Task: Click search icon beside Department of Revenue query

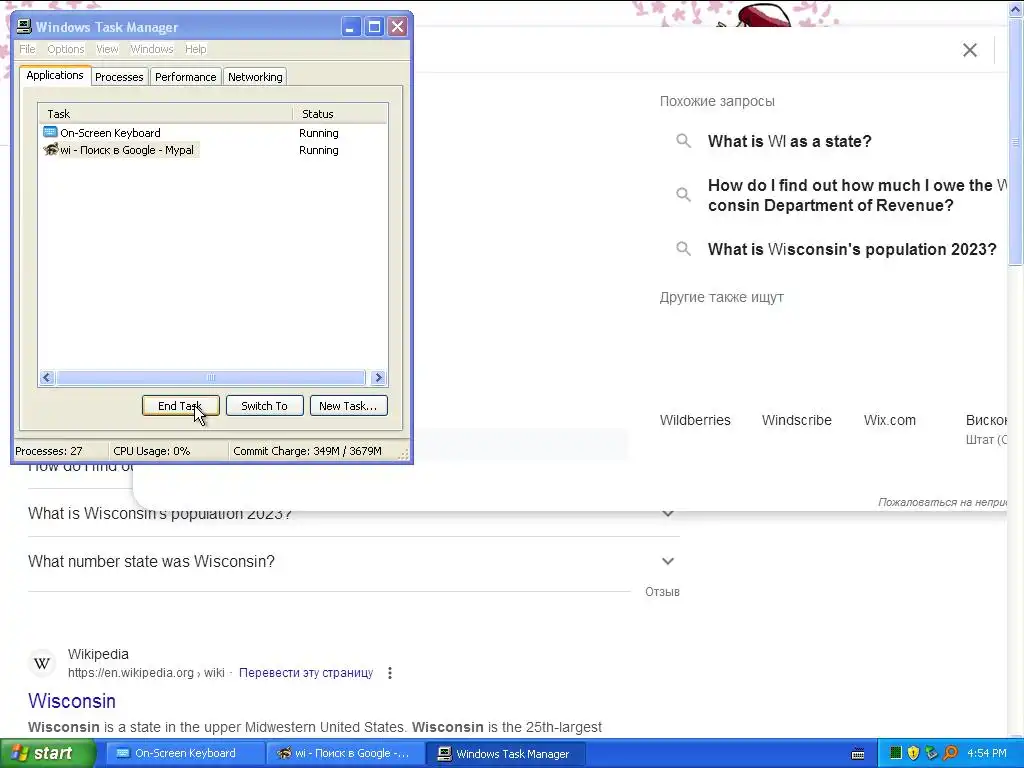Action: [x=683, y=195]
